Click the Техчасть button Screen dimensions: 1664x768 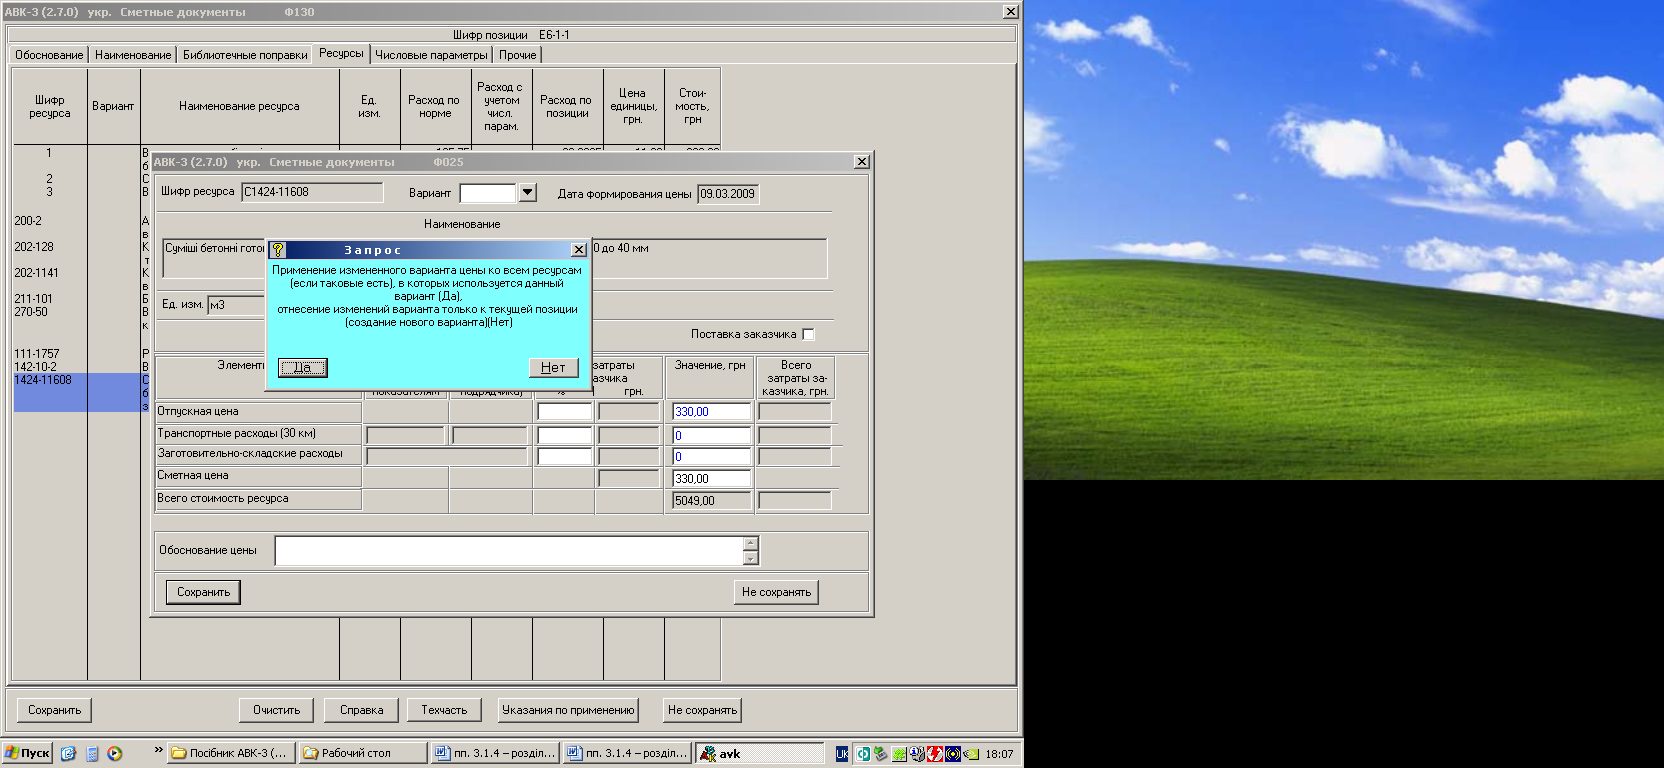pyautogui.click(x=444, y=710)
